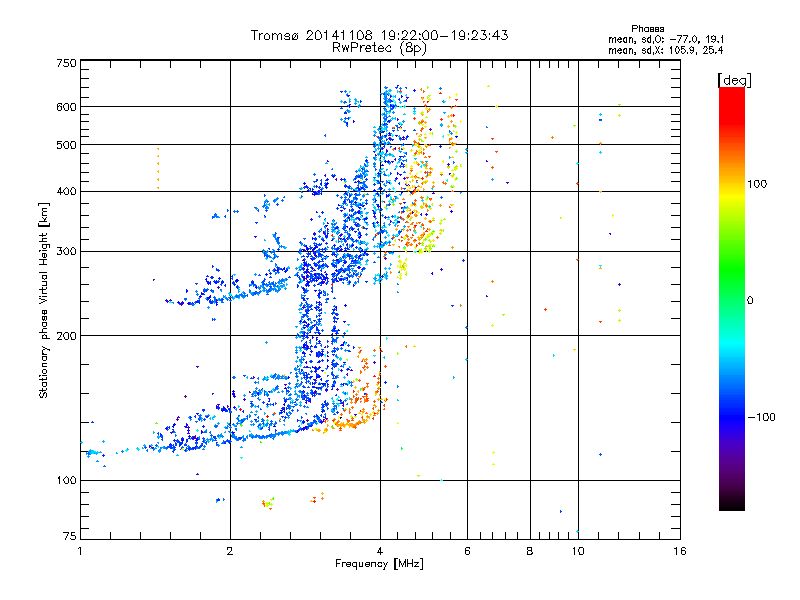The height and width of the screenshot is (600, 800).
Task: Click the y-axis '100' tick label
Action: click(66, 481)
